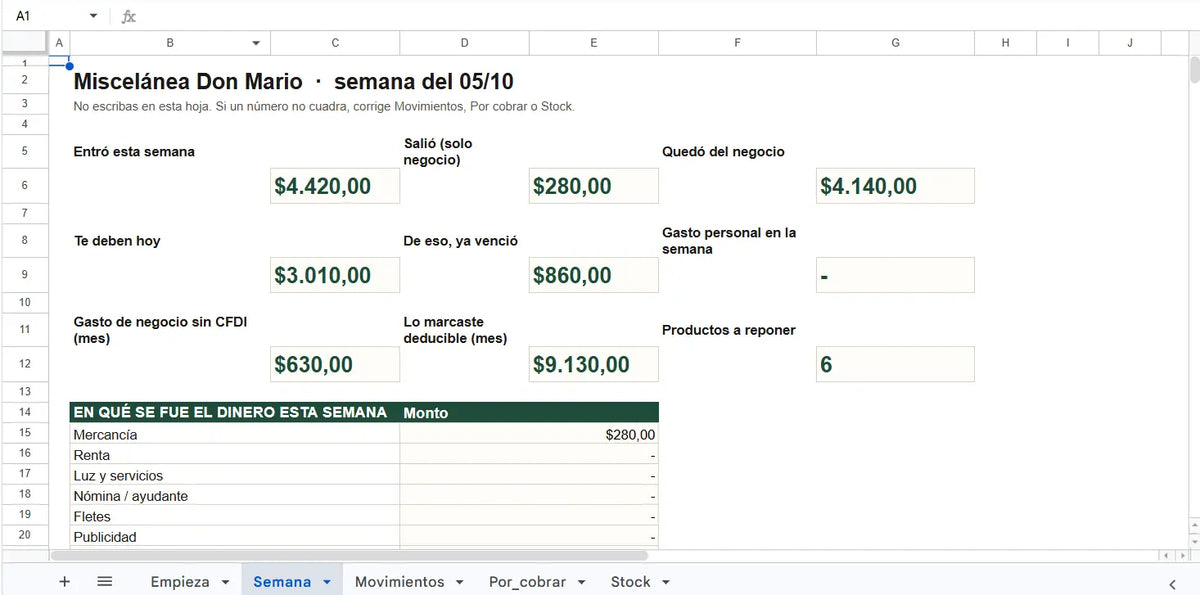Click the title 'Miscelánea Don Mario' cell

click(293, 82)
